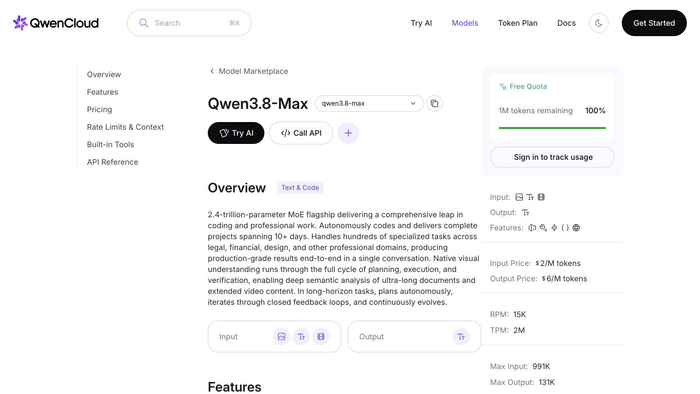Copy model ID with the copy icon
This screenshot has width=700, height=394.
pyautogui.click(x=434, y=104)
